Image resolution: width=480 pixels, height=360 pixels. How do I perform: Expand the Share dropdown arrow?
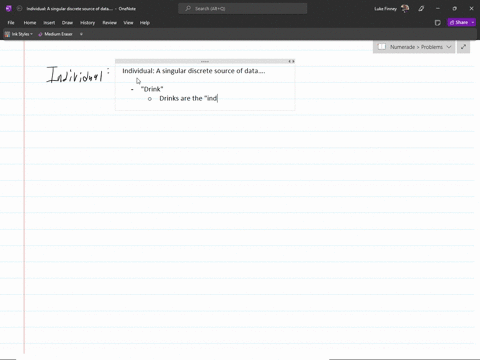pos(473,22)
